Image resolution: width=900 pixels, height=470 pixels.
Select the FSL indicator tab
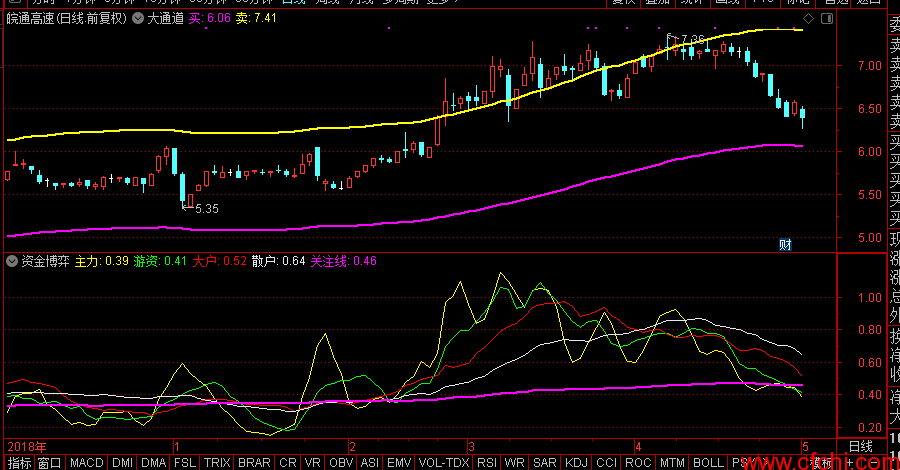[185, 463]
